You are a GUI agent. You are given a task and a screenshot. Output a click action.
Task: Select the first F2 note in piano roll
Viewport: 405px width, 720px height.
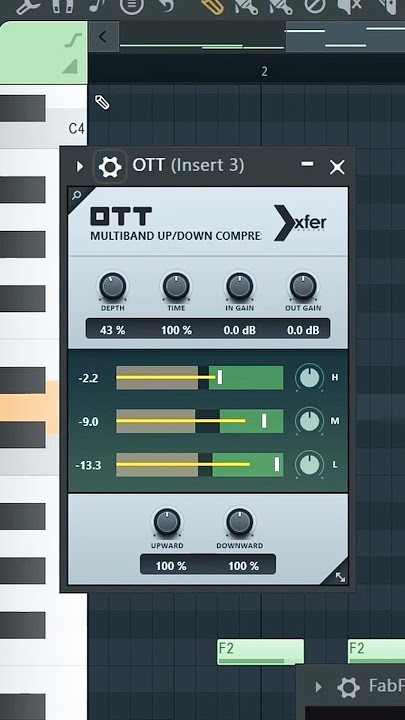260,652
